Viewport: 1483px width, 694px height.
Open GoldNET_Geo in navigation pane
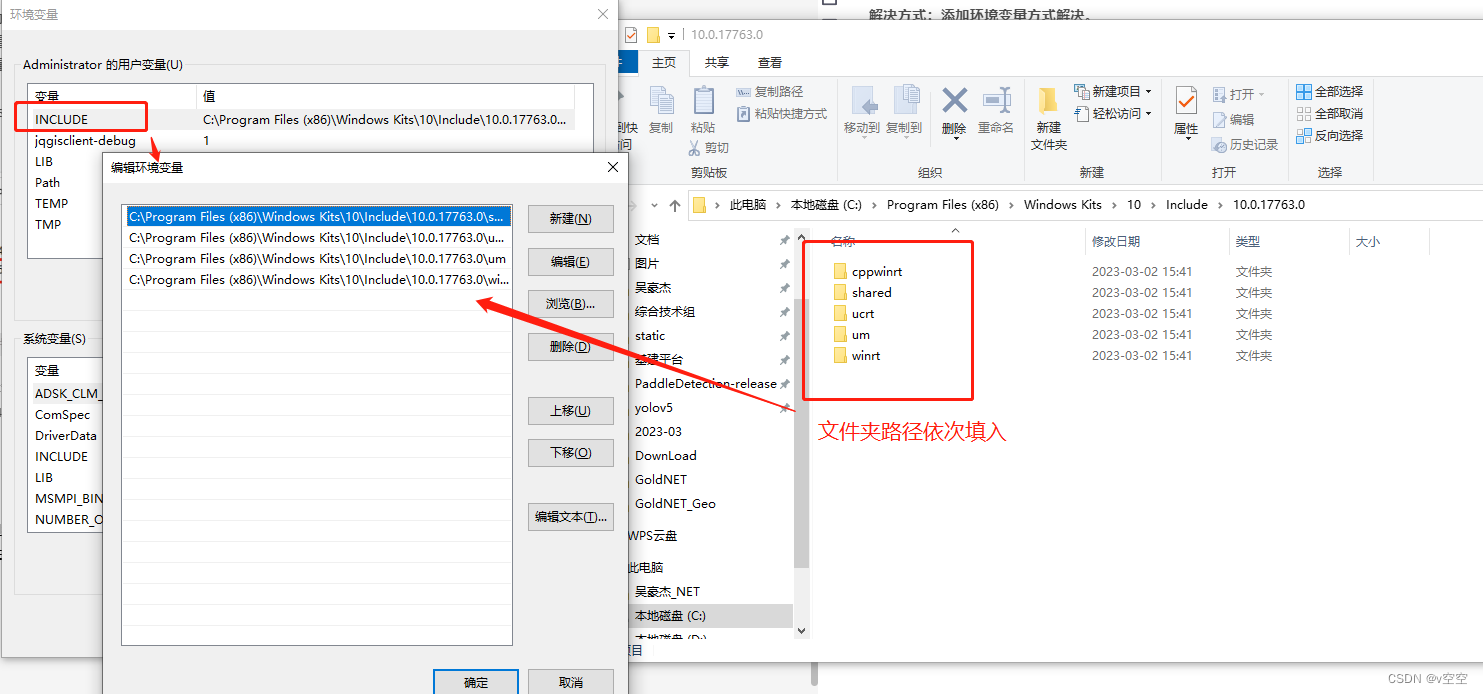click(675, 504)
